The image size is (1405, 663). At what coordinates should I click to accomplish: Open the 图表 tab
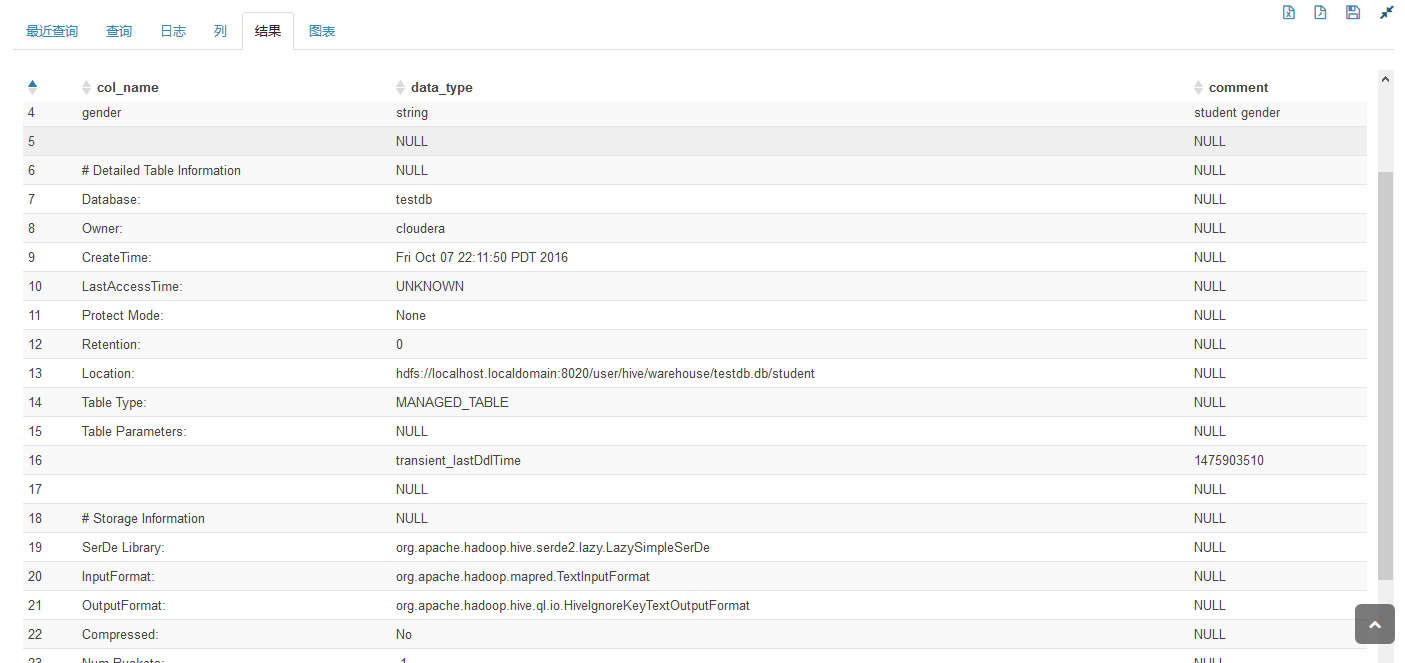[322, 31]
